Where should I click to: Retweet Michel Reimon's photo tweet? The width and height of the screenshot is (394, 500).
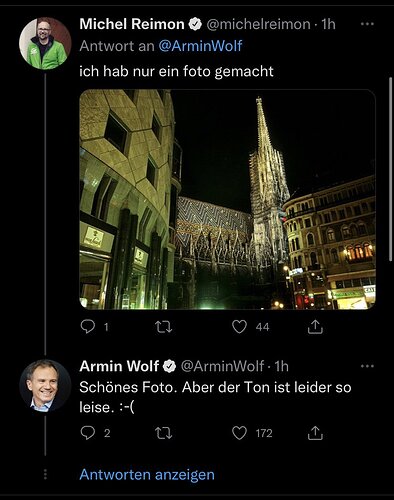point(164,327)
